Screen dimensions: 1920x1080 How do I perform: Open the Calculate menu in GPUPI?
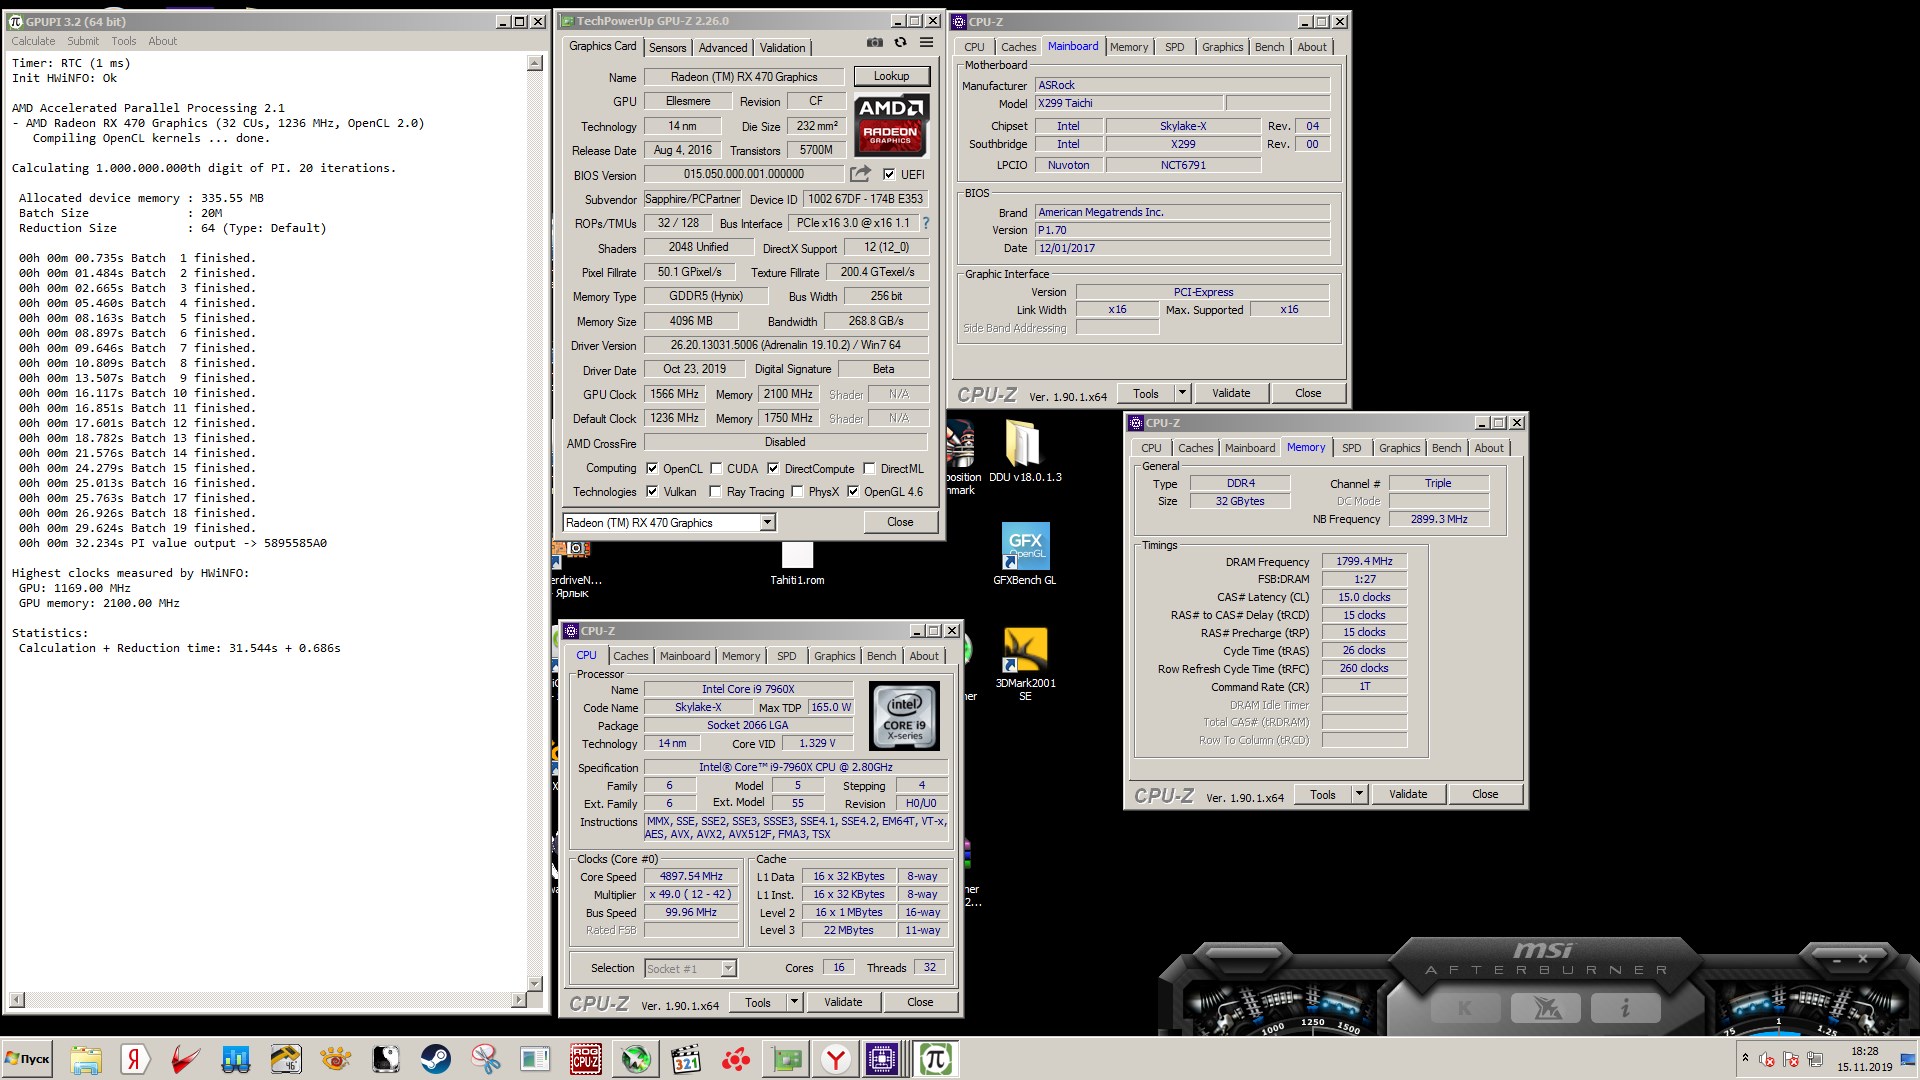point(33,41)
